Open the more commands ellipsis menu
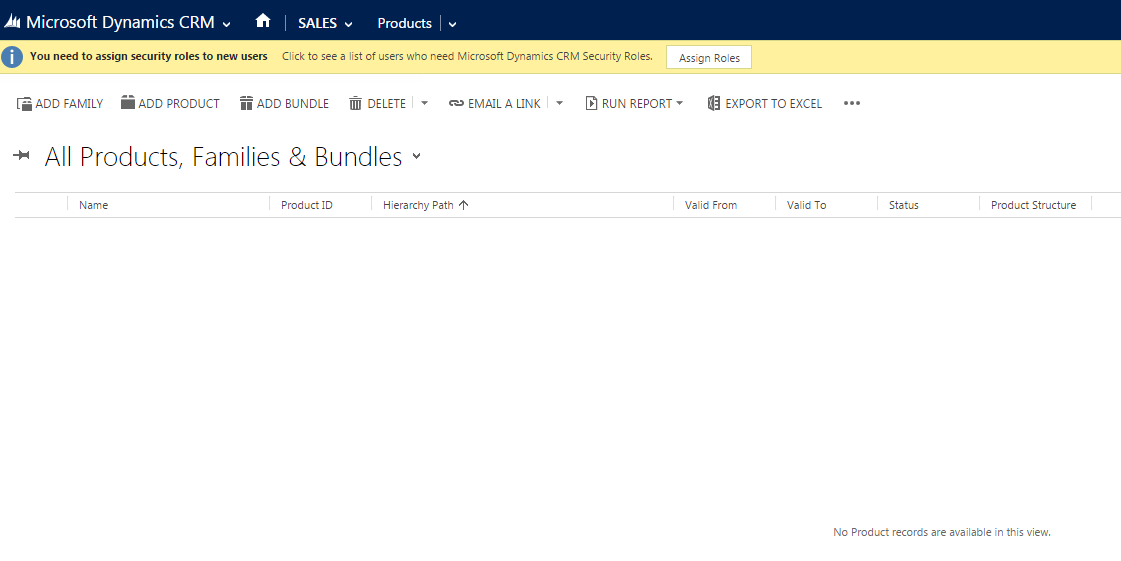This screenshot has height=561, width=1121. coord(852,103)
